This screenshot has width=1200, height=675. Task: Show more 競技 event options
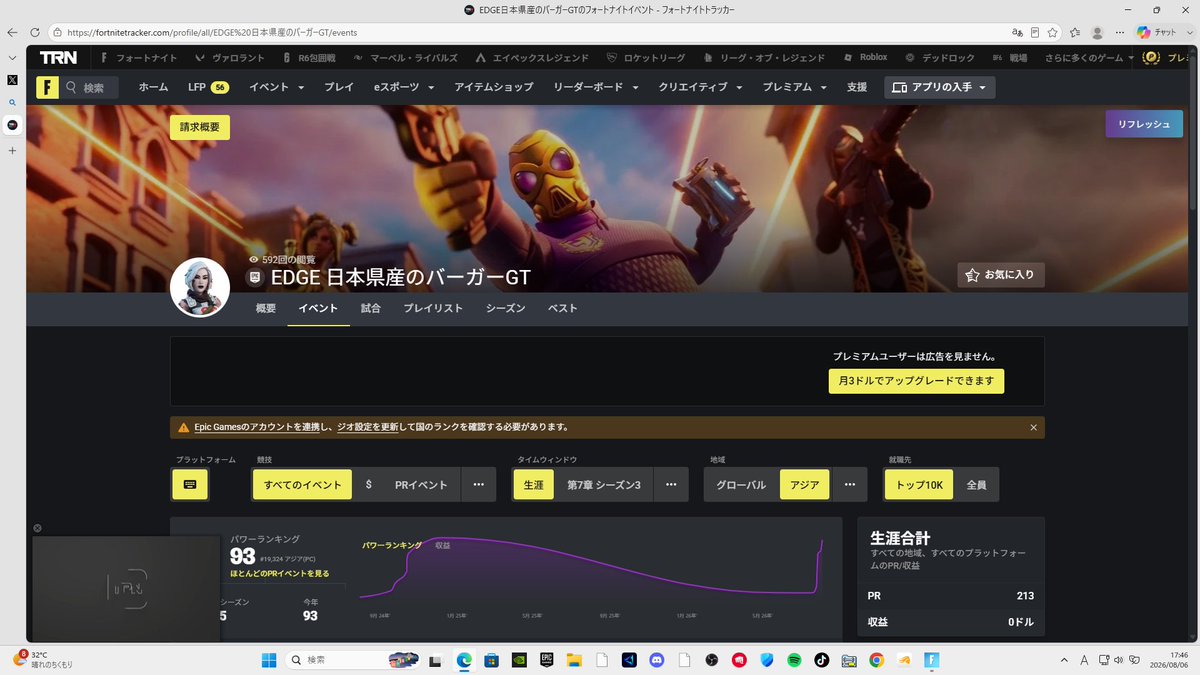click(478, 485)
